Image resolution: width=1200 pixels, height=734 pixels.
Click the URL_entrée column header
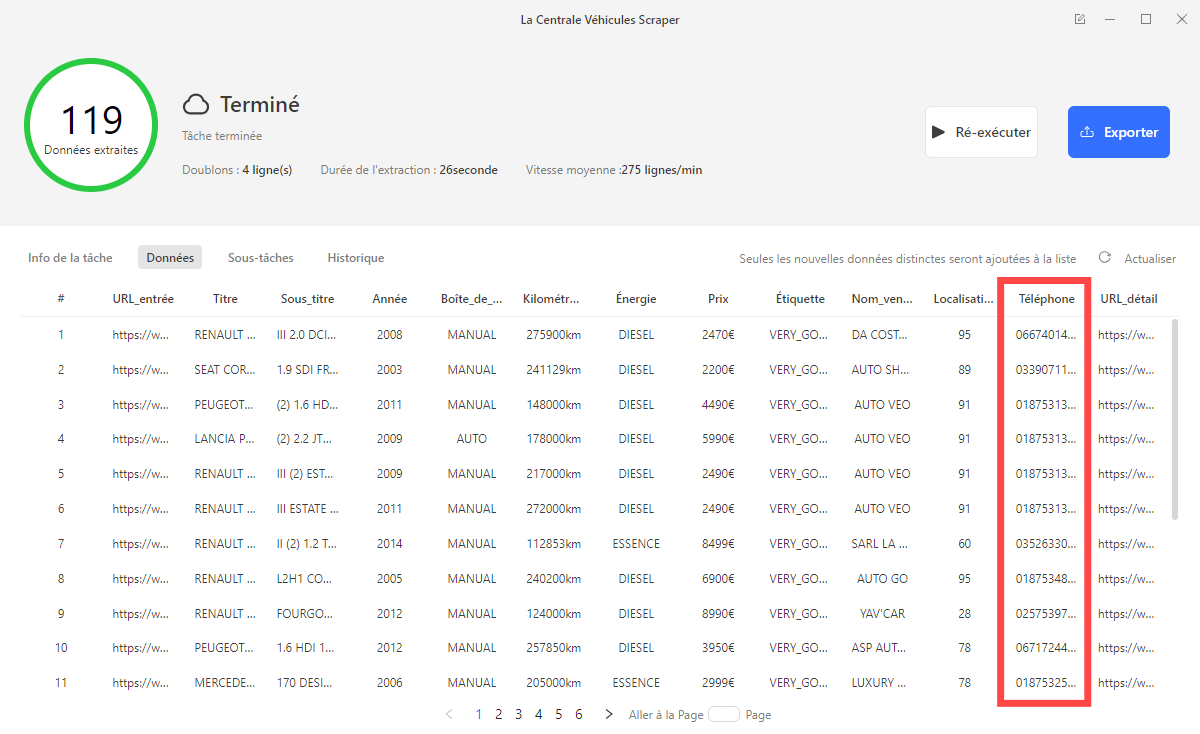pyautogui.click(x=143, y=299)
